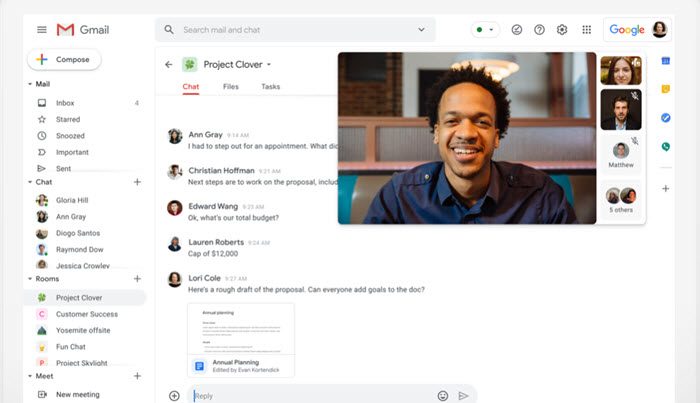Switch to the Tasks tab
Viewport: 700px width, 403px height.
click(271, 87)
